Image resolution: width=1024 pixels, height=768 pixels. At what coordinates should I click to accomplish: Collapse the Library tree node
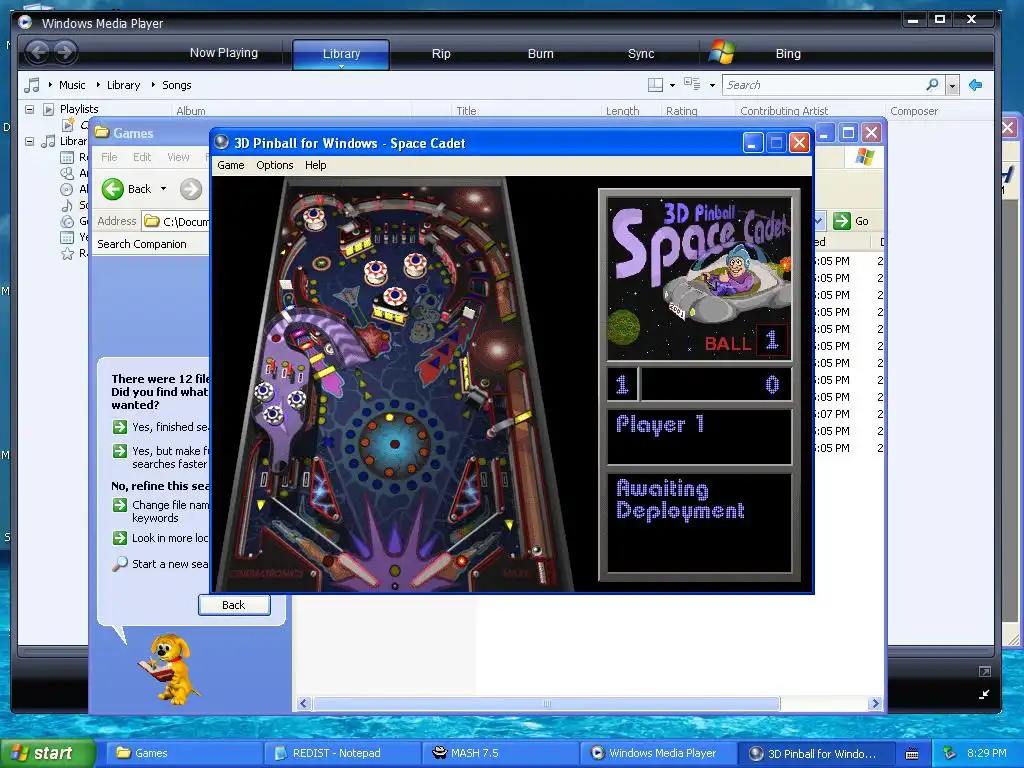pyautogui.click(x=29, y=141)
